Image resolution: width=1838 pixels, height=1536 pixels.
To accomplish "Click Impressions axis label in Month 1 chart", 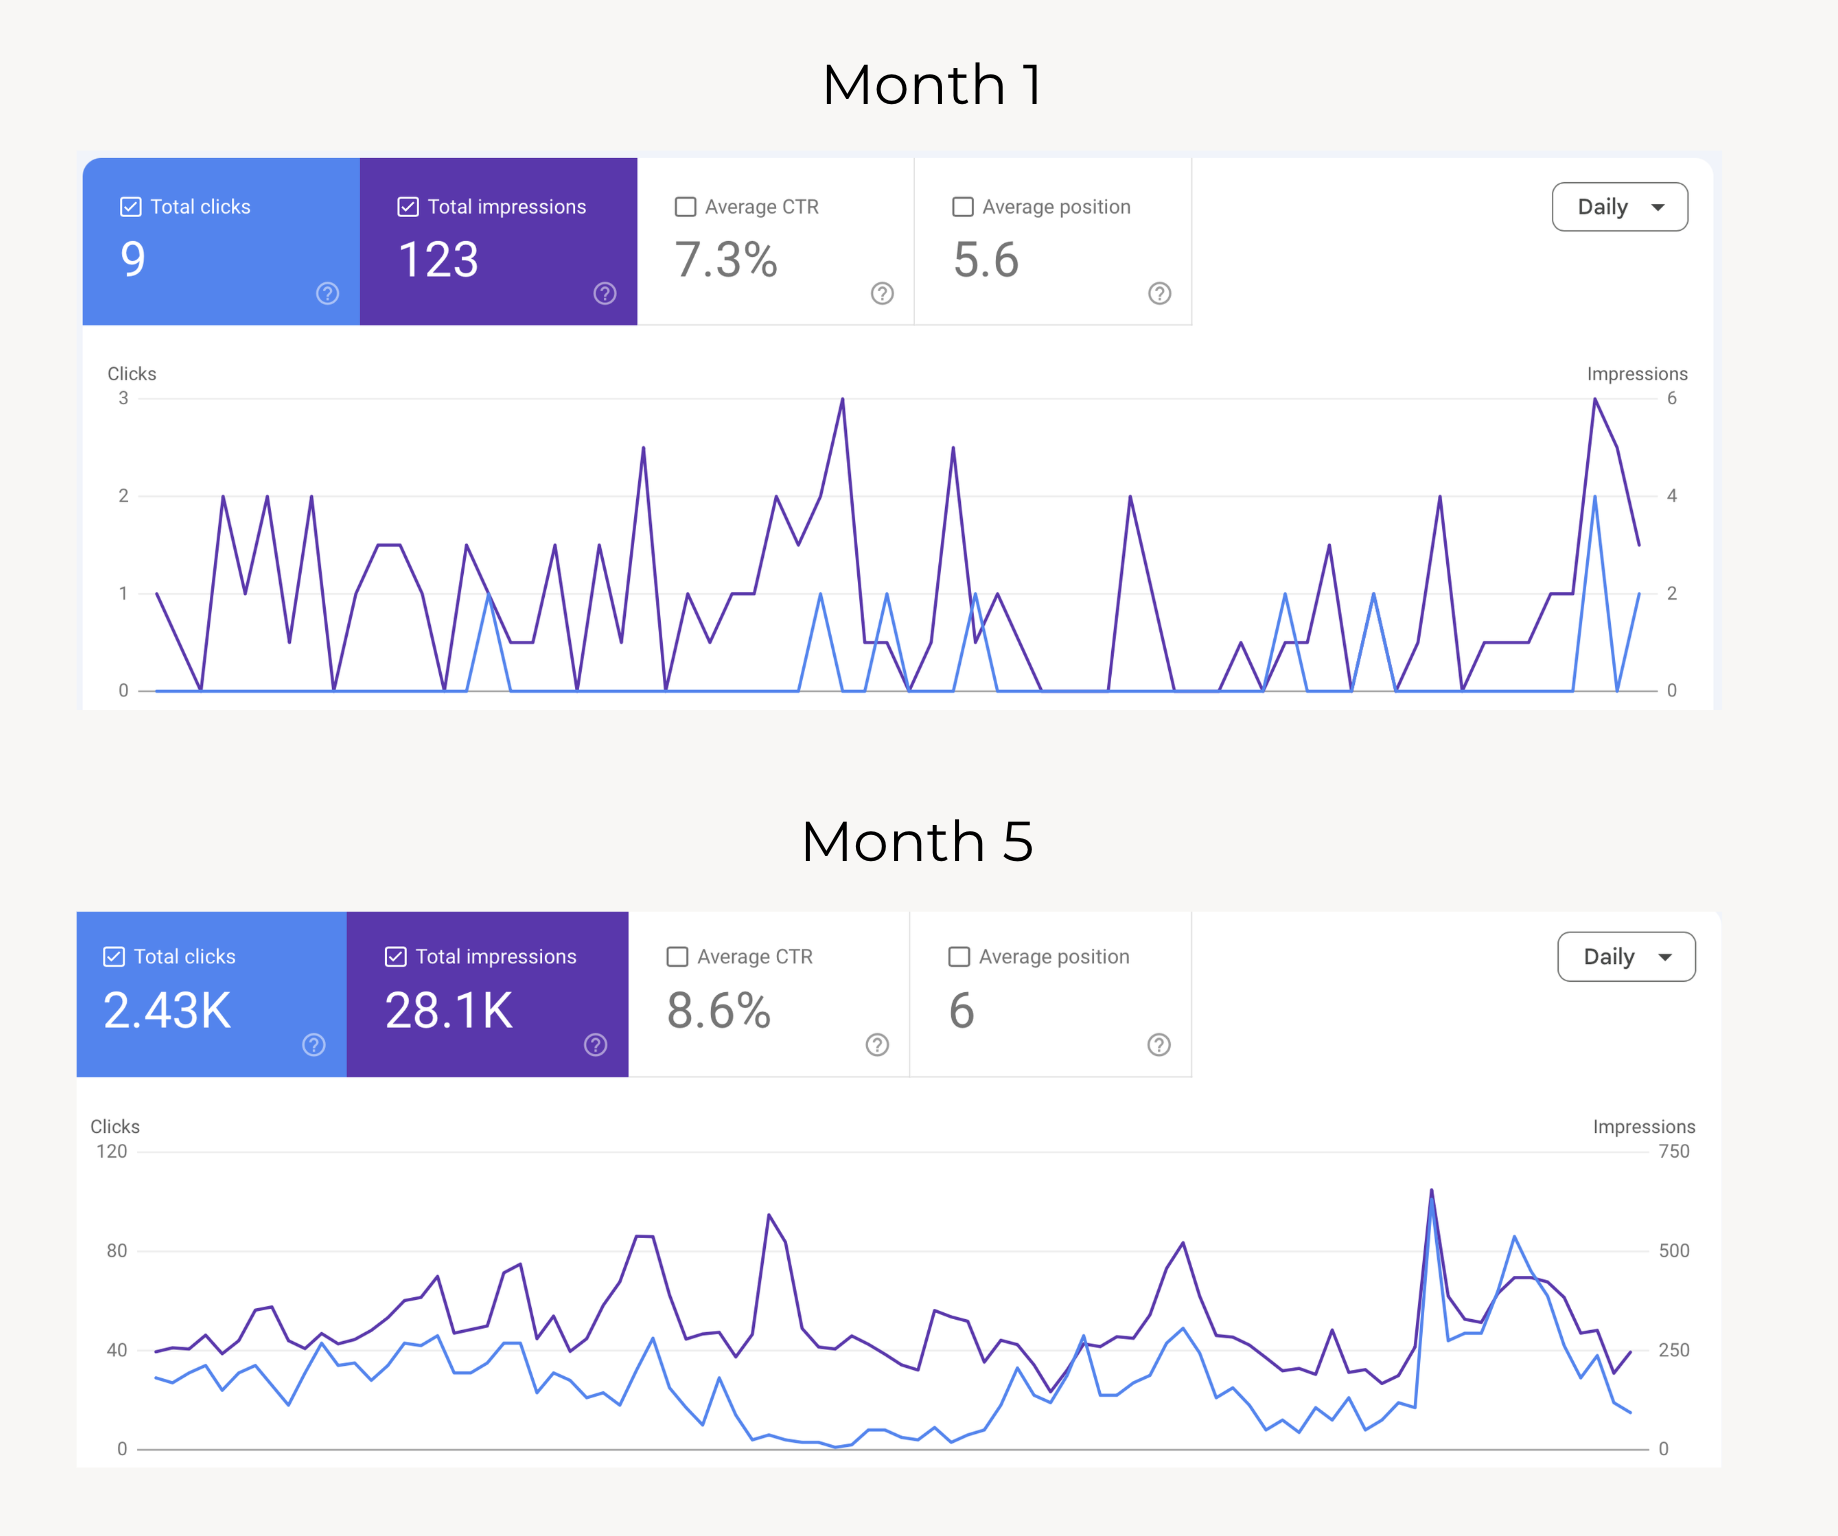I will click(x=1637, y=374).
